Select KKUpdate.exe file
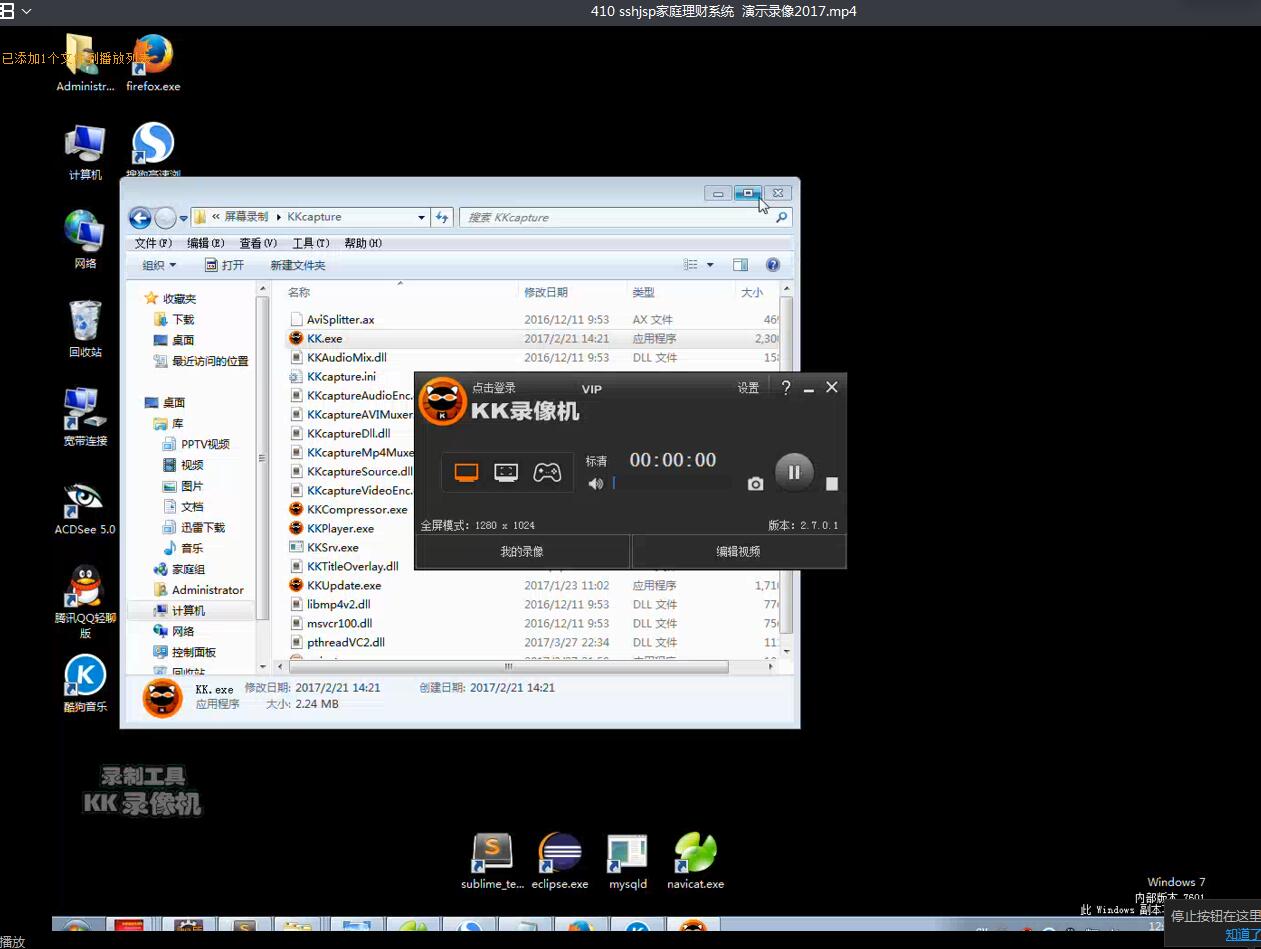Image resolution: width=1261 pixels, height=949 pixels. click(344, 585)
